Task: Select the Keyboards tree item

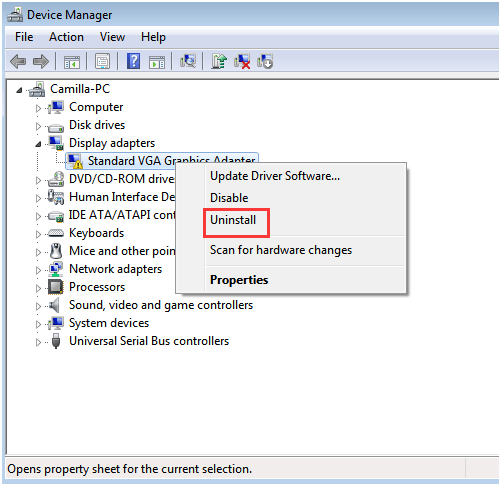Action: (x=96, y=233)
